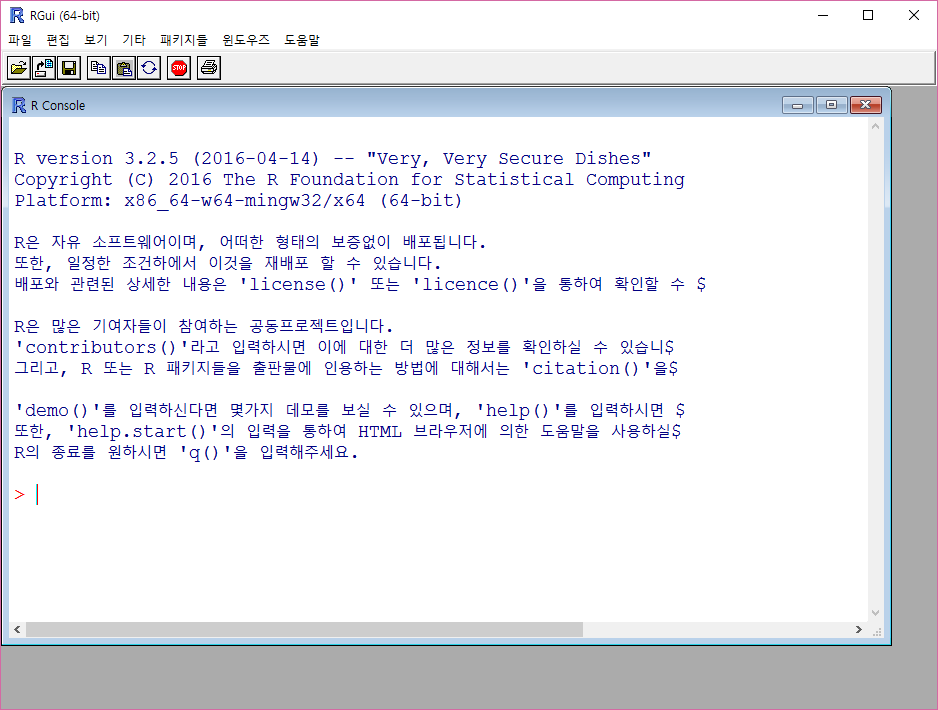Close the RGui main window
Screen dimensions: 938x710
(913, 16)
